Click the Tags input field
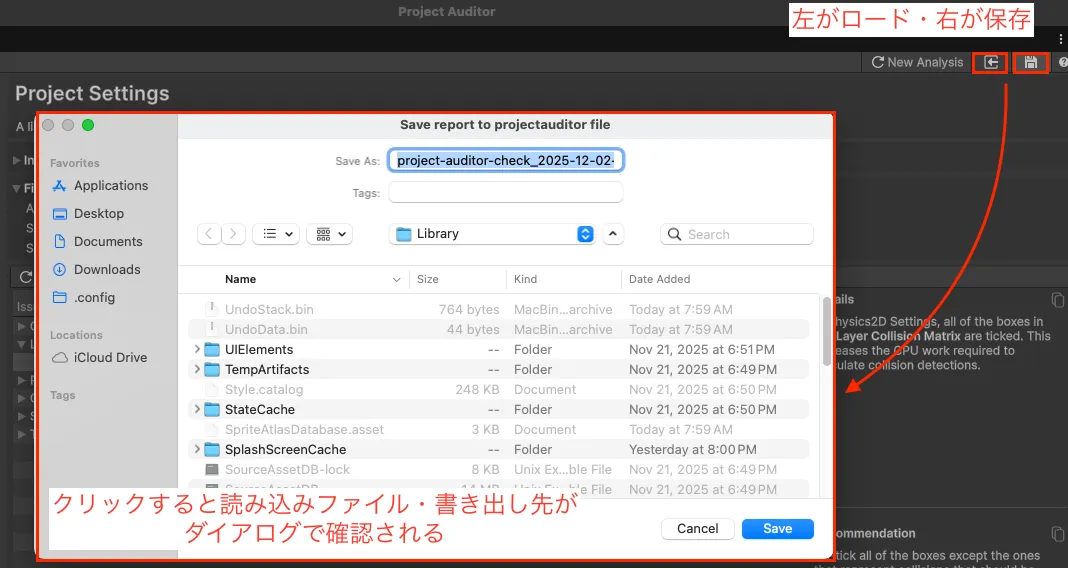 (x=505, y=193)
